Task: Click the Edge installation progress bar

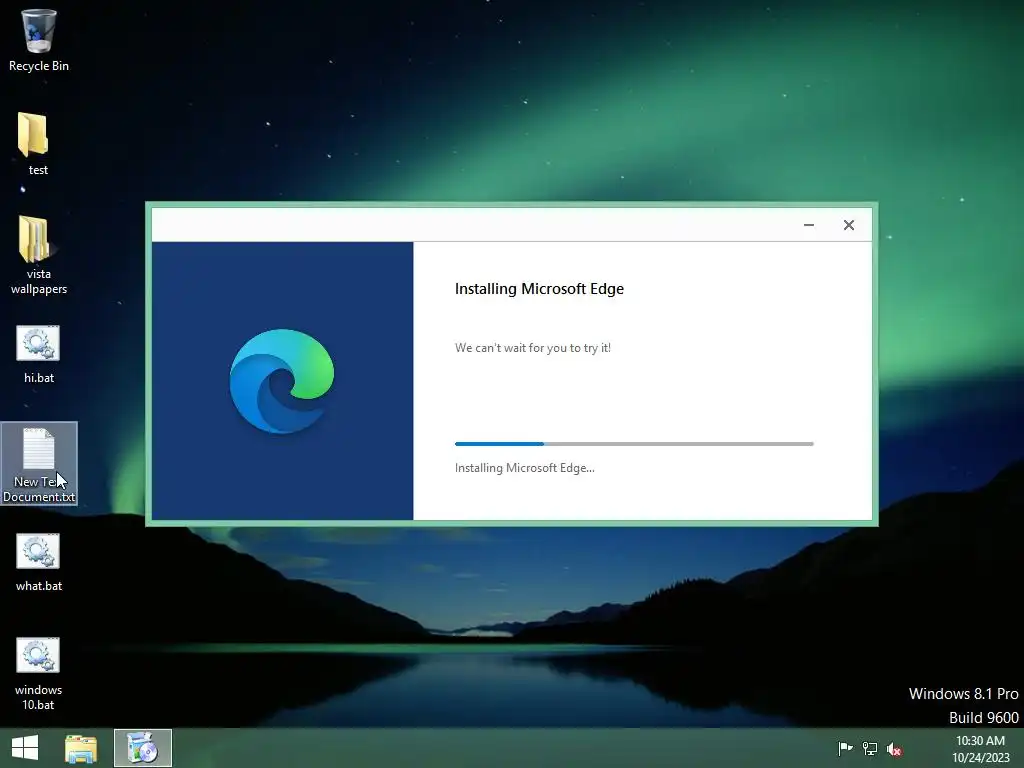Action: [x=634, y=444]
